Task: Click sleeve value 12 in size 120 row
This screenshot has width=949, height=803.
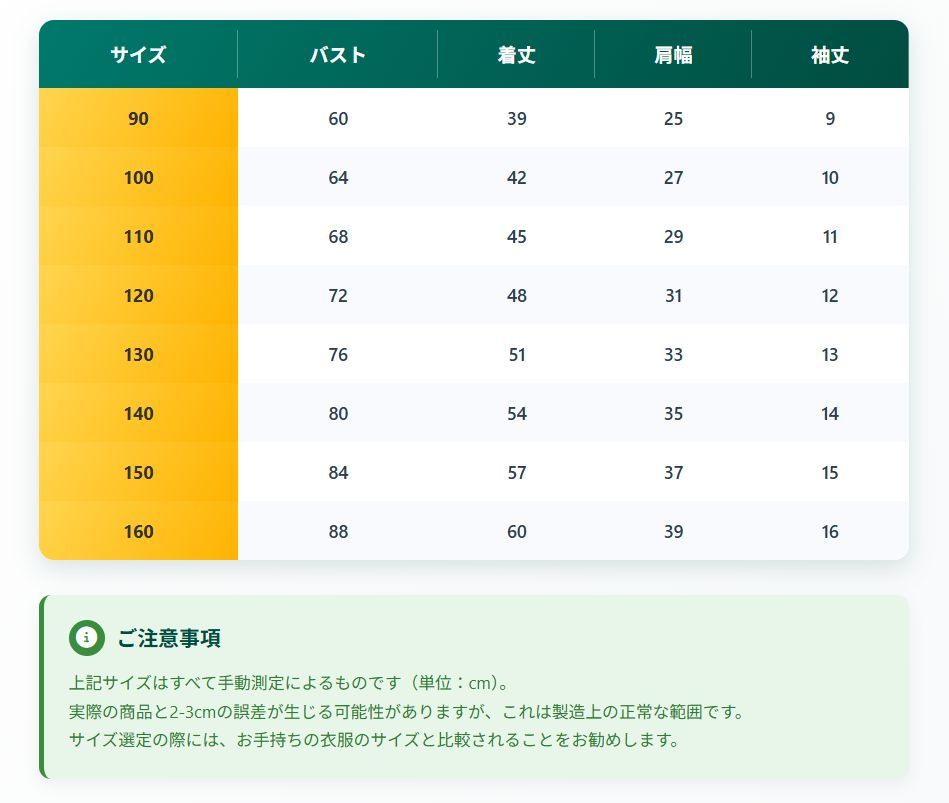Action: tap(830, 295)
